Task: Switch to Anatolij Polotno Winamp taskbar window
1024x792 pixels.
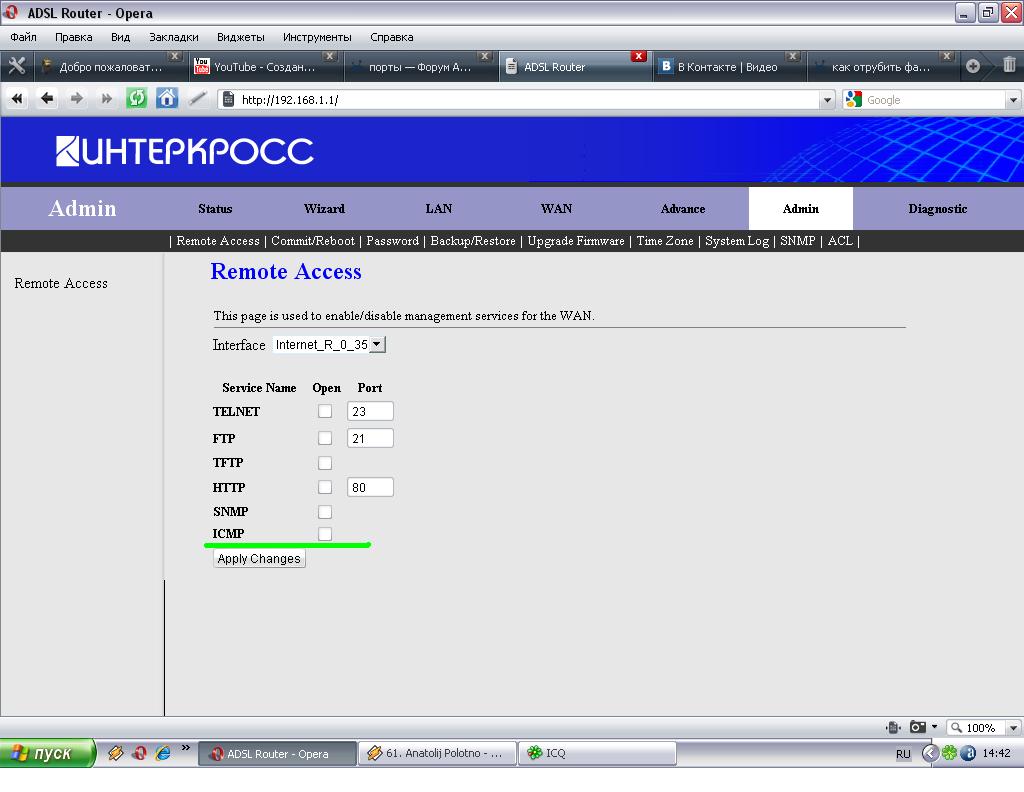Action: coord(437,753)
